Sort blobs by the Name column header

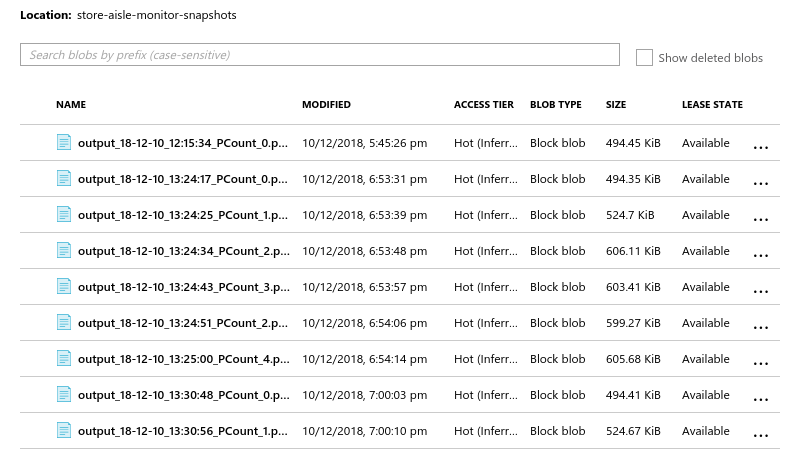pyautogui.click(x=71, y=105)
